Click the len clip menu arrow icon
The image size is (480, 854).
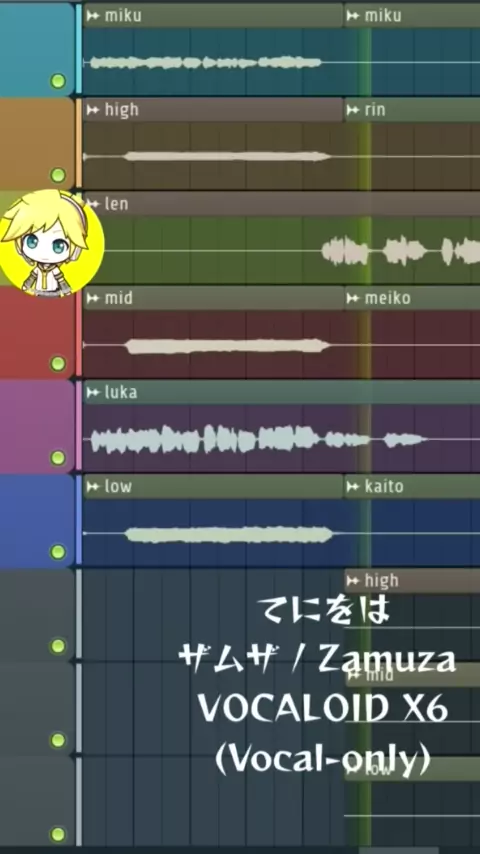pyautogui.click(x=93, y=204)
